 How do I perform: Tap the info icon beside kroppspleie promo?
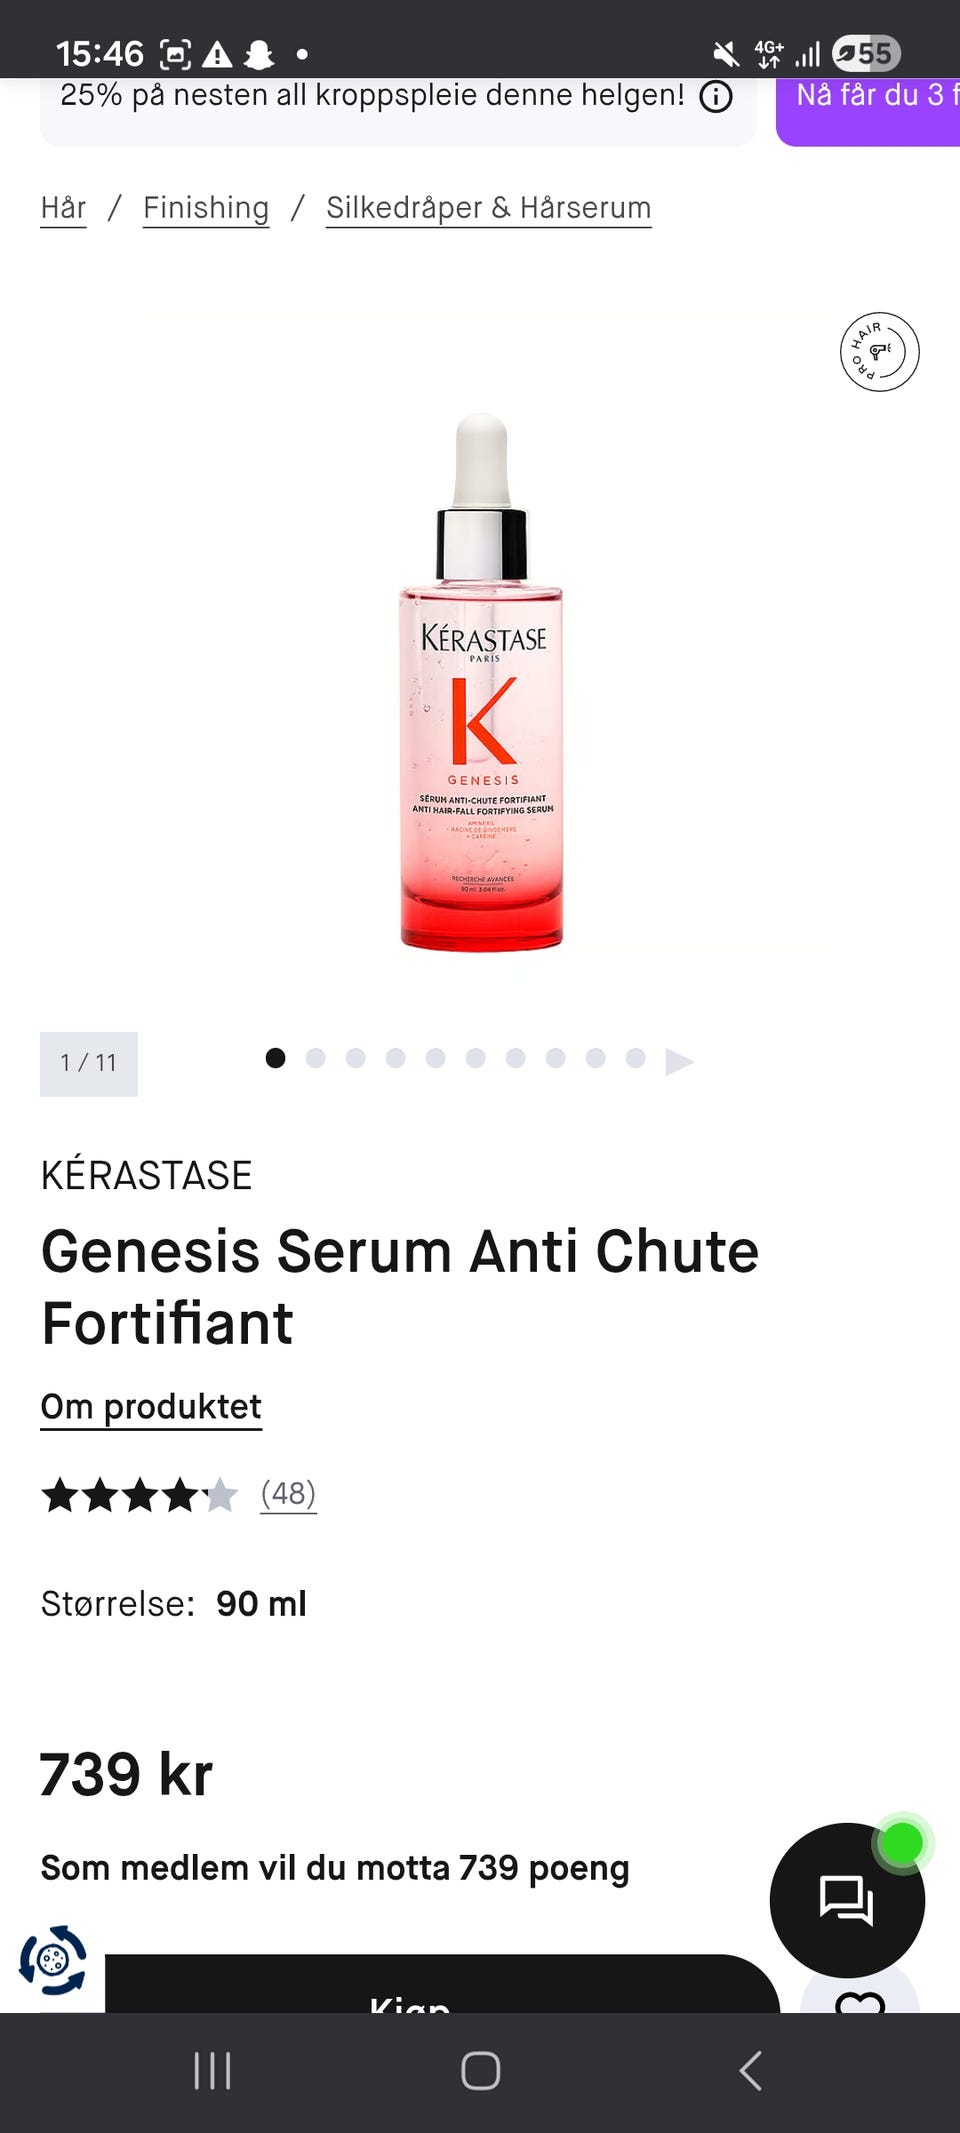point(716,97)
